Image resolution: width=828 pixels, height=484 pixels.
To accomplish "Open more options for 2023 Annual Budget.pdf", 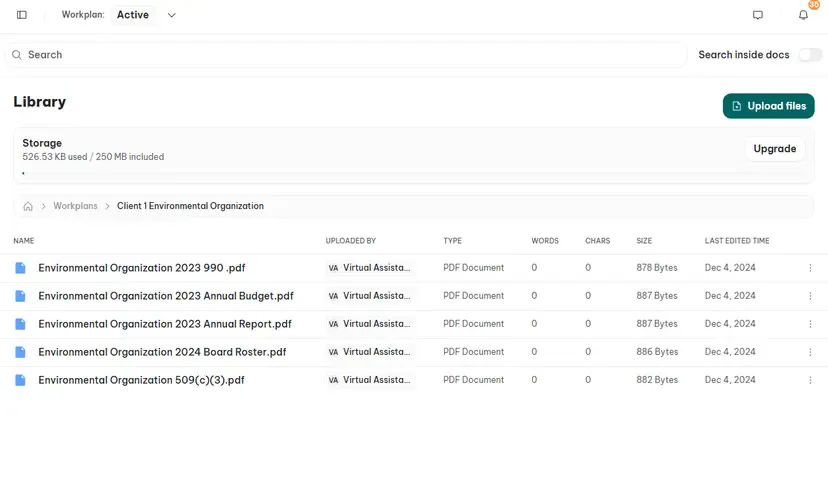I will pos(810,296).
